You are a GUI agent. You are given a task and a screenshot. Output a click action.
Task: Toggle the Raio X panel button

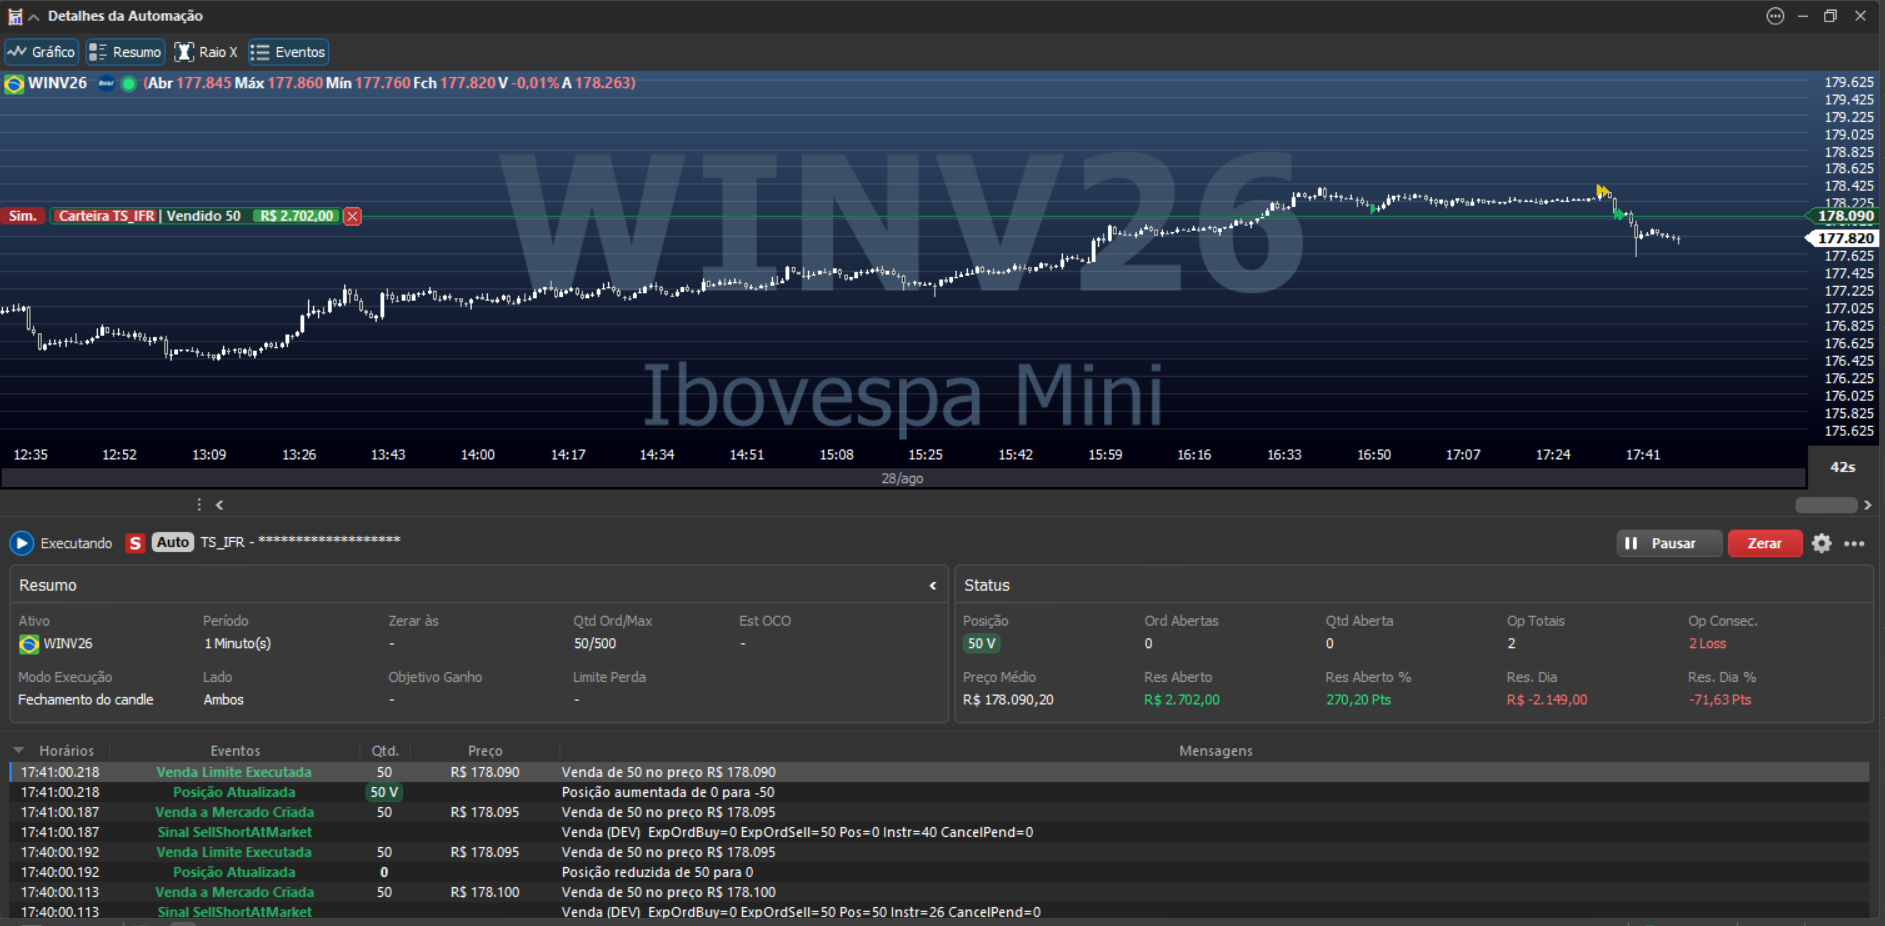(x=206, y=52)
